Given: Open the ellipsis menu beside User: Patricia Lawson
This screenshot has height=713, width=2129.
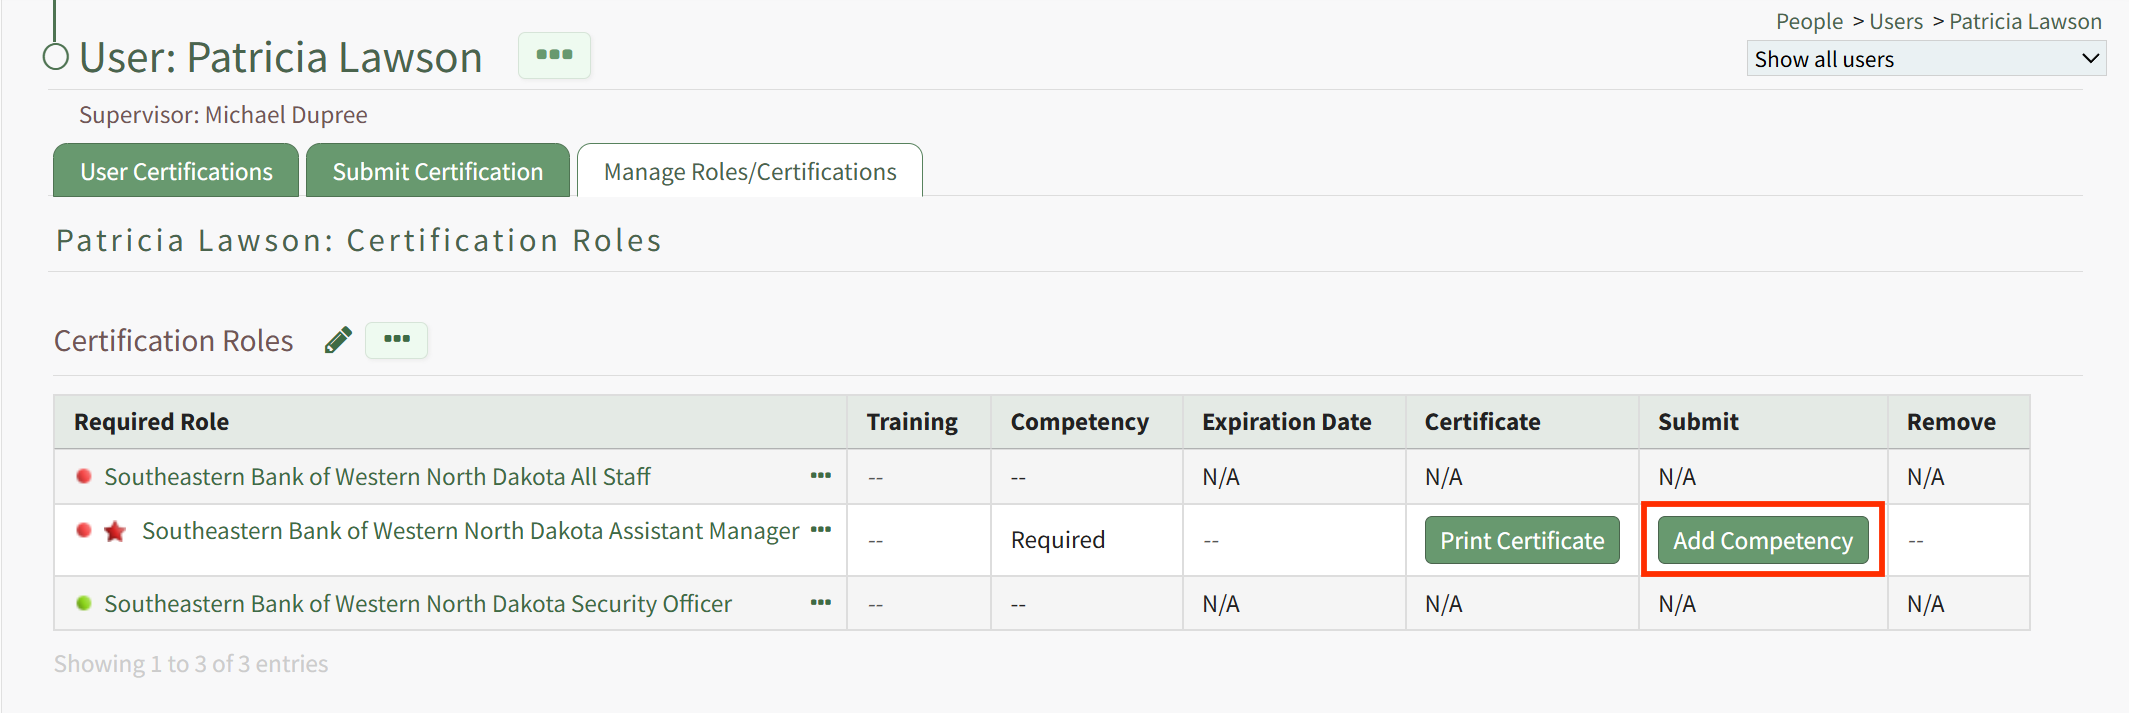Looking at the screenshot, I should click(554, 55).
